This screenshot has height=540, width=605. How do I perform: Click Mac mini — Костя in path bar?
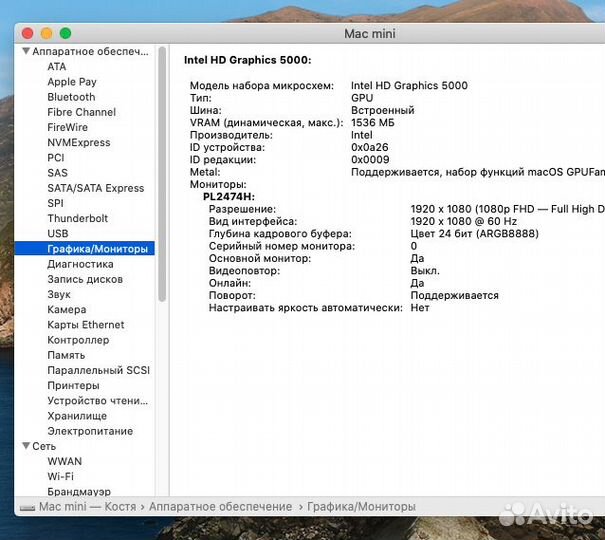(x=88, y=506)
